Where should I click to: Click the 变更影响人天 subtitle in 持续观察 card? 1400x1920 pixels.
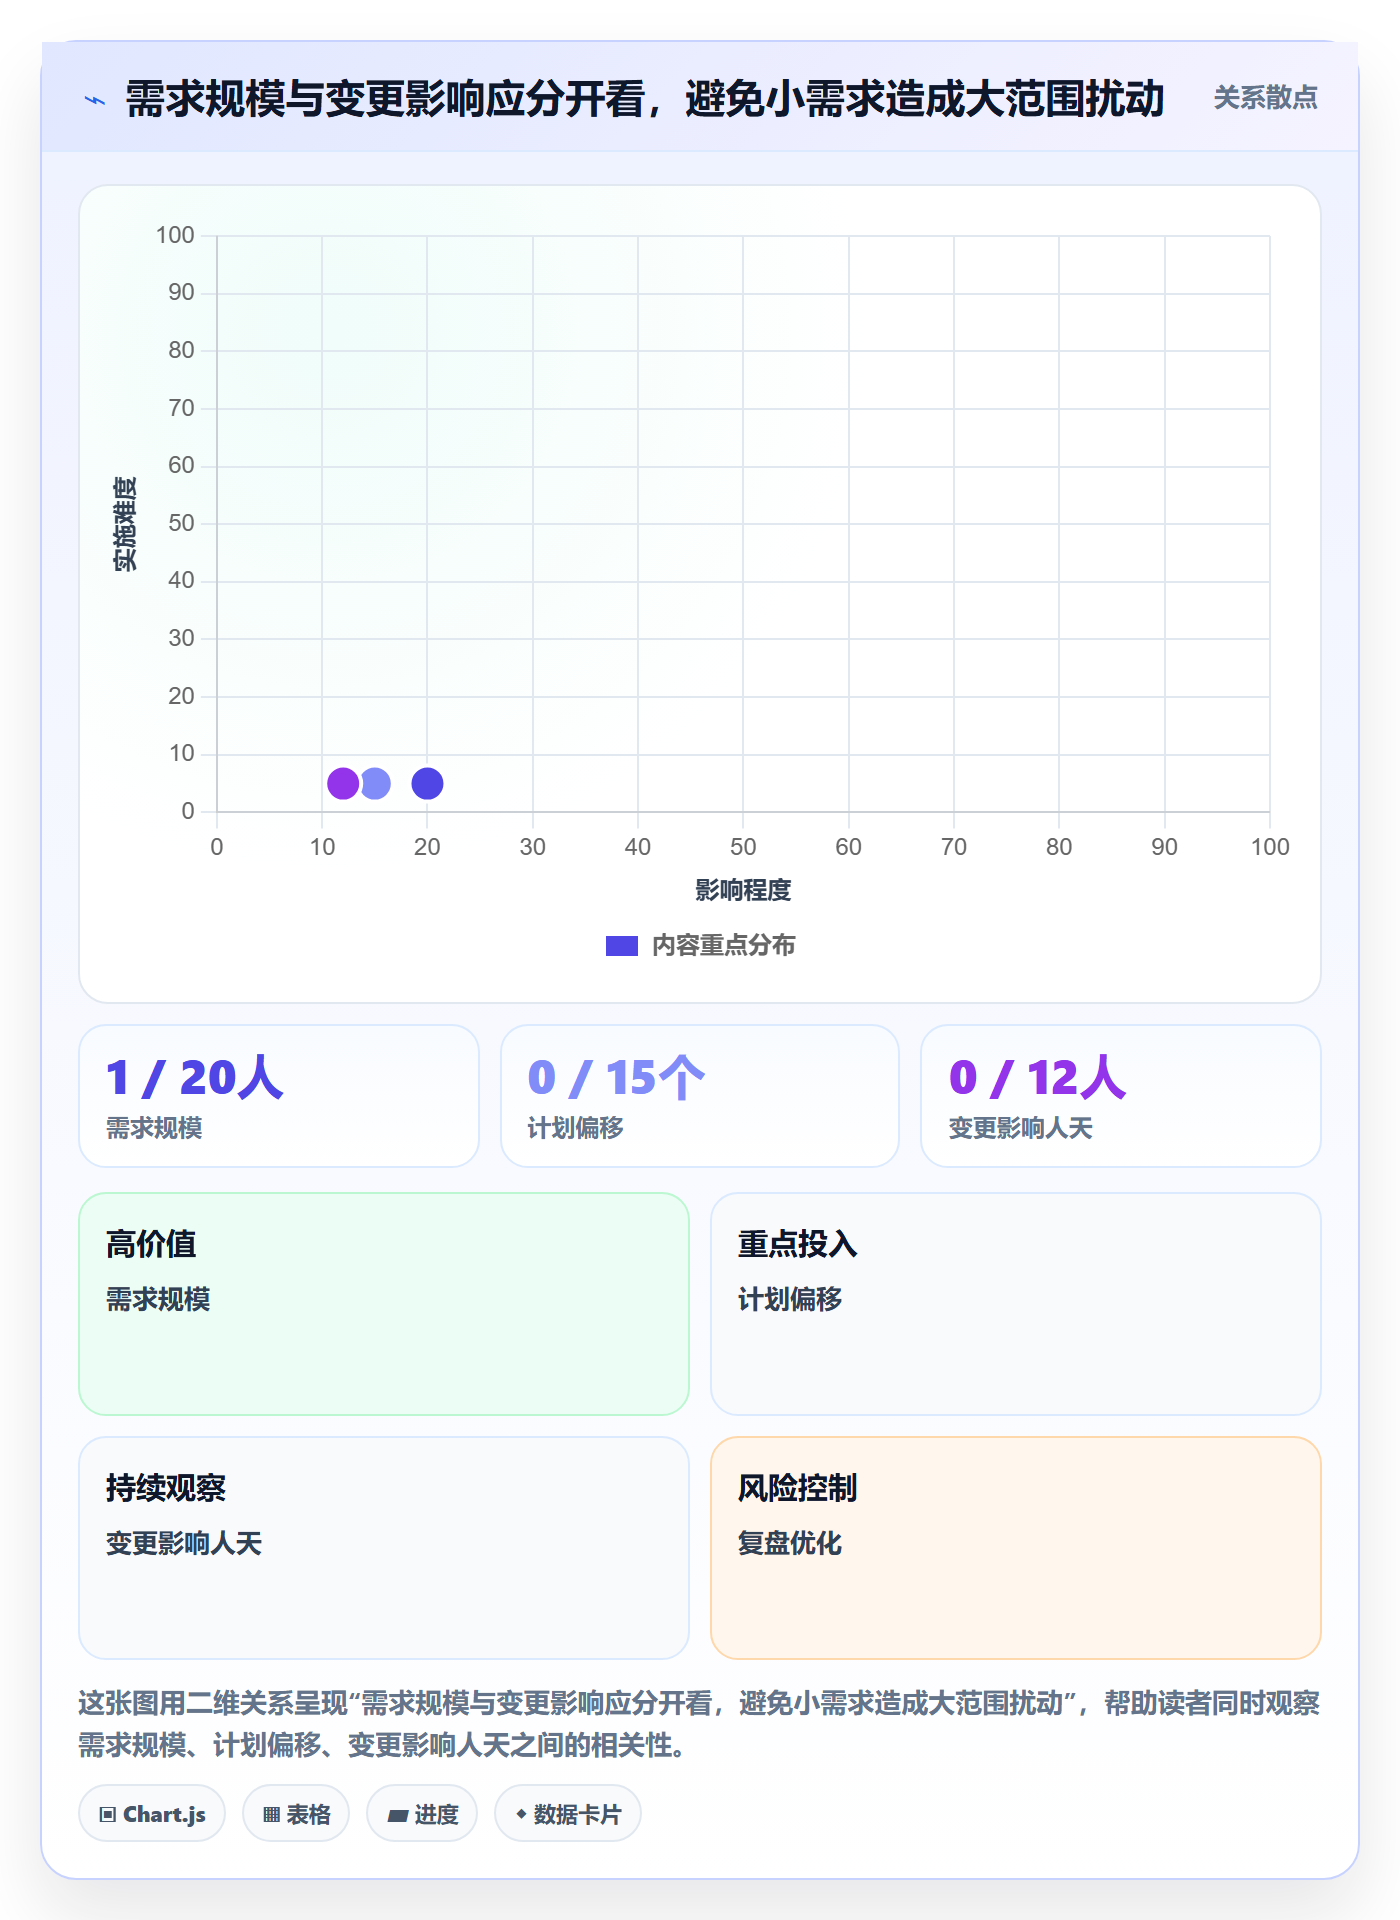[x=184, y=1543]
